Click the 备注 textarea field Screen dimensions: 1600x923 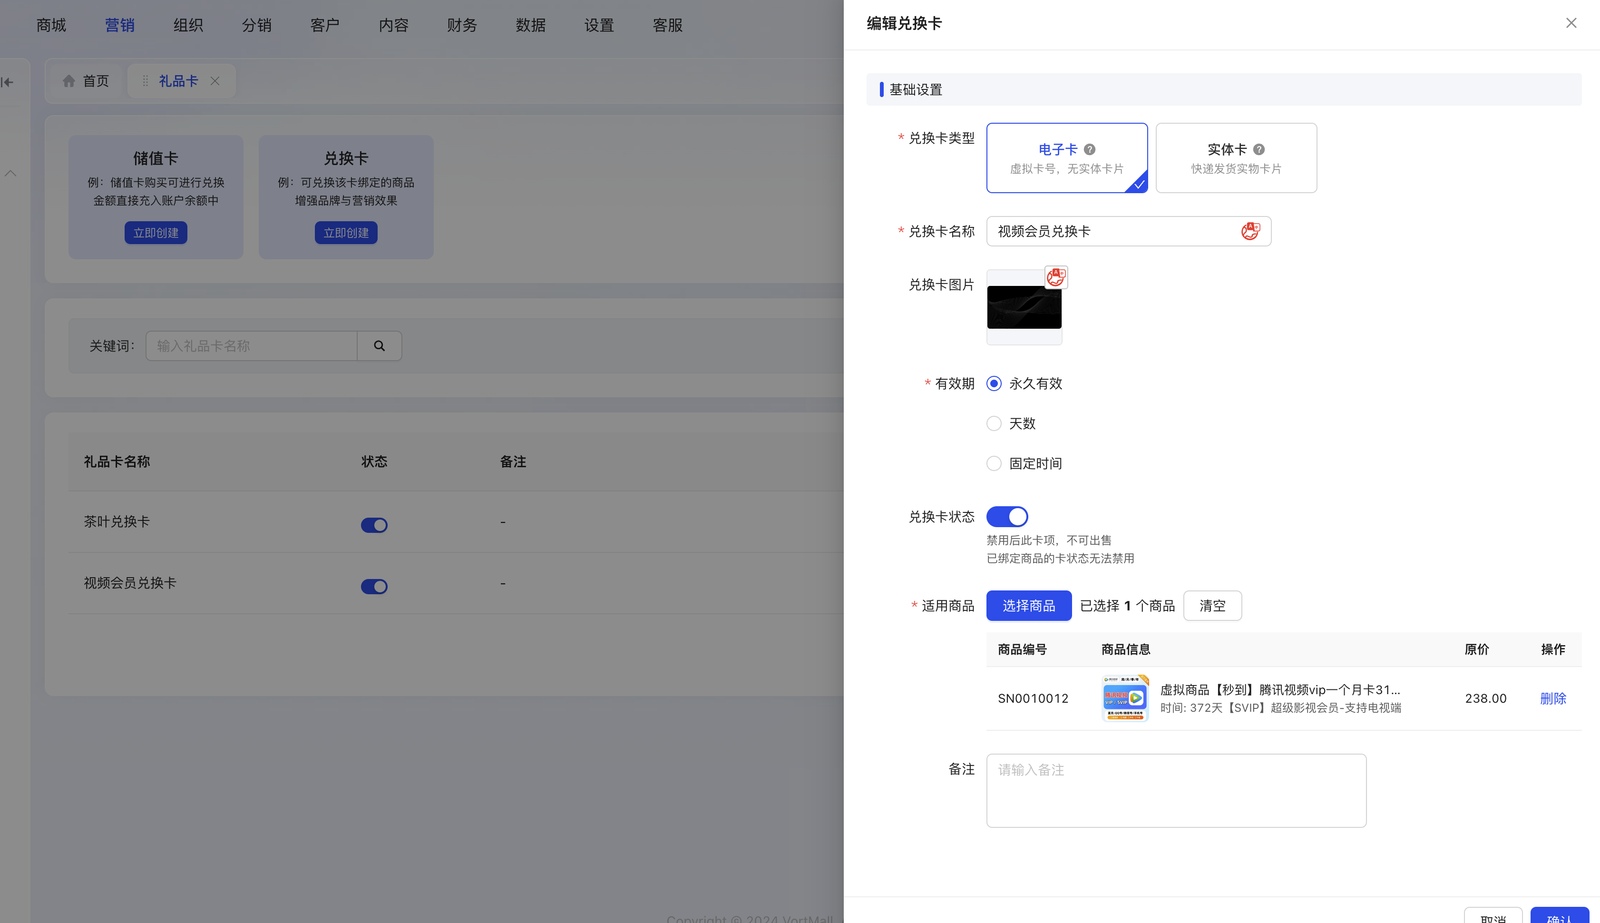click(1176, 790)
